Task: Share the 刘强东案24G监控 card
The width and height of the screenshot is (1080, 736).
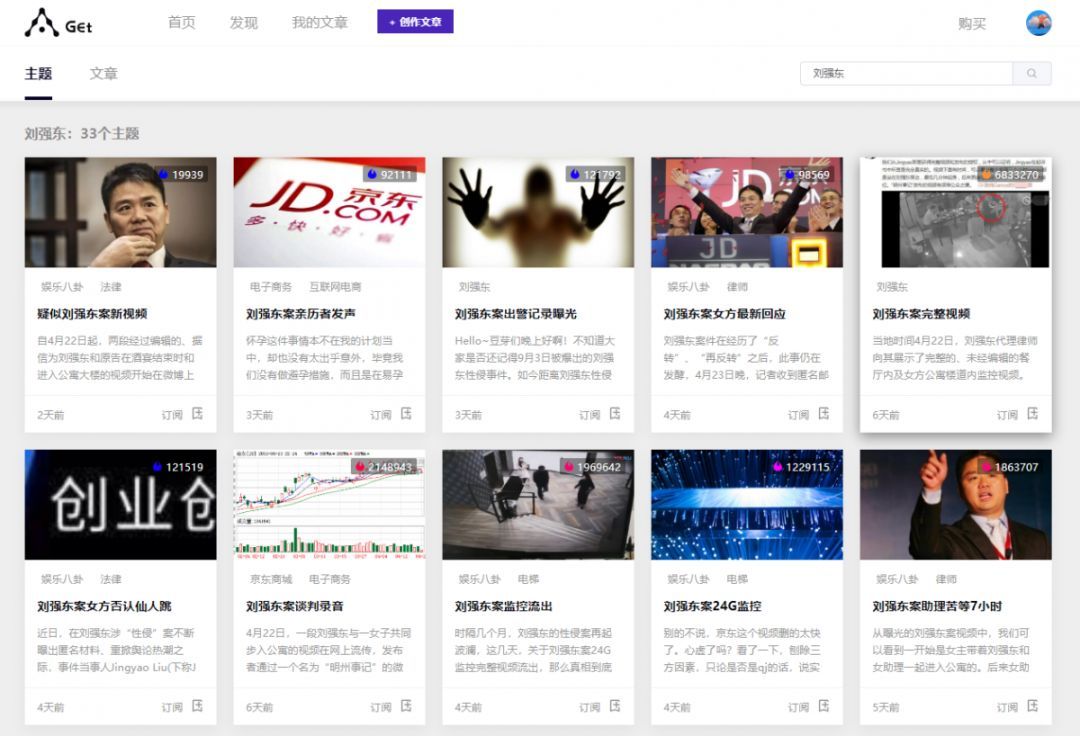Action: click(824, 706)
